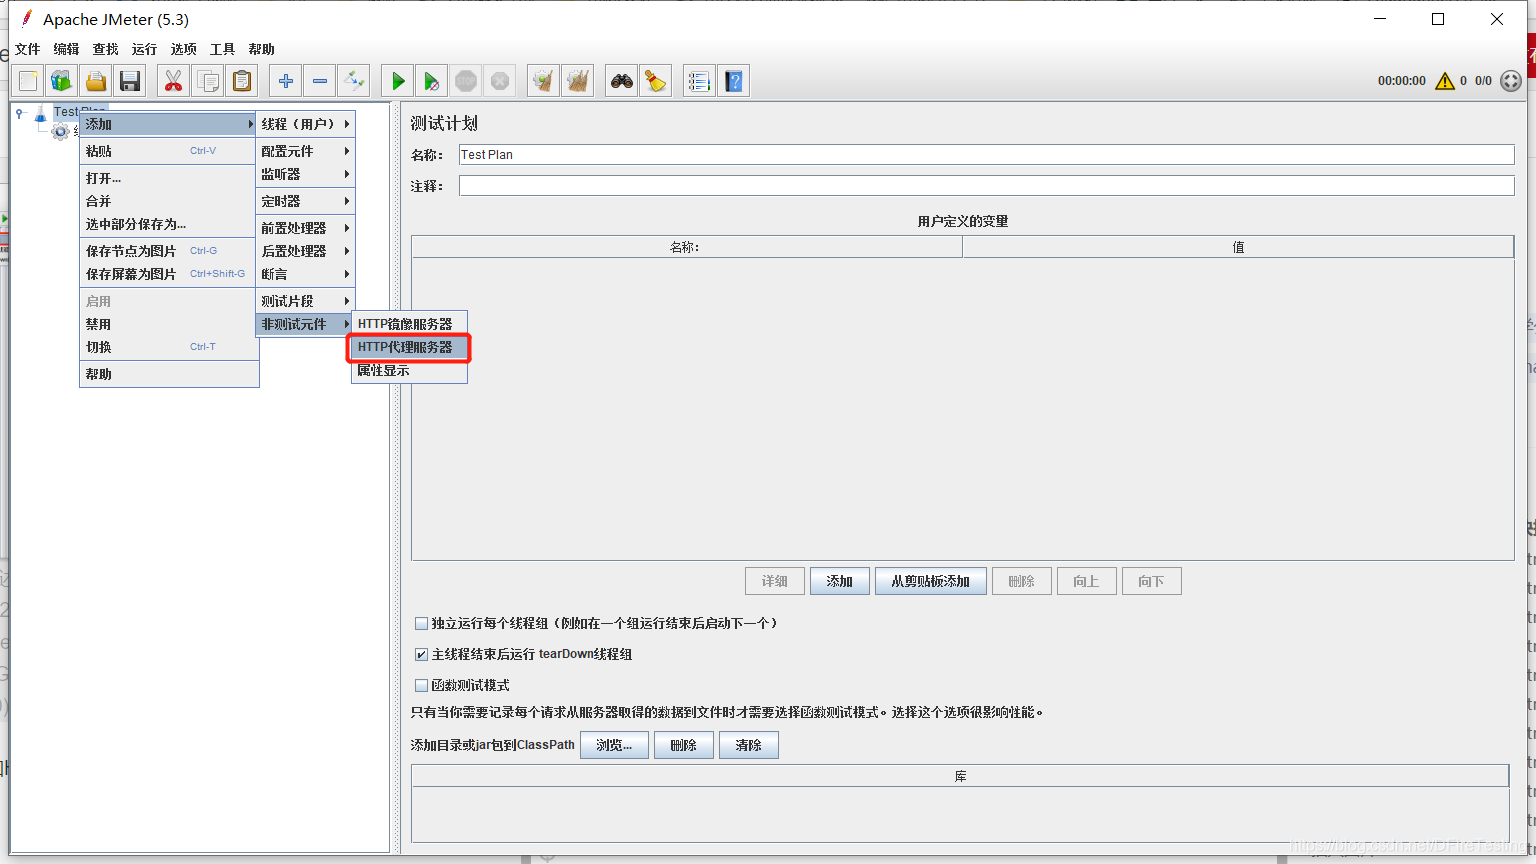Expand the 监听器 submenu
The width and height of the screenshot is (1536, 864).
[x=305, y=174]
